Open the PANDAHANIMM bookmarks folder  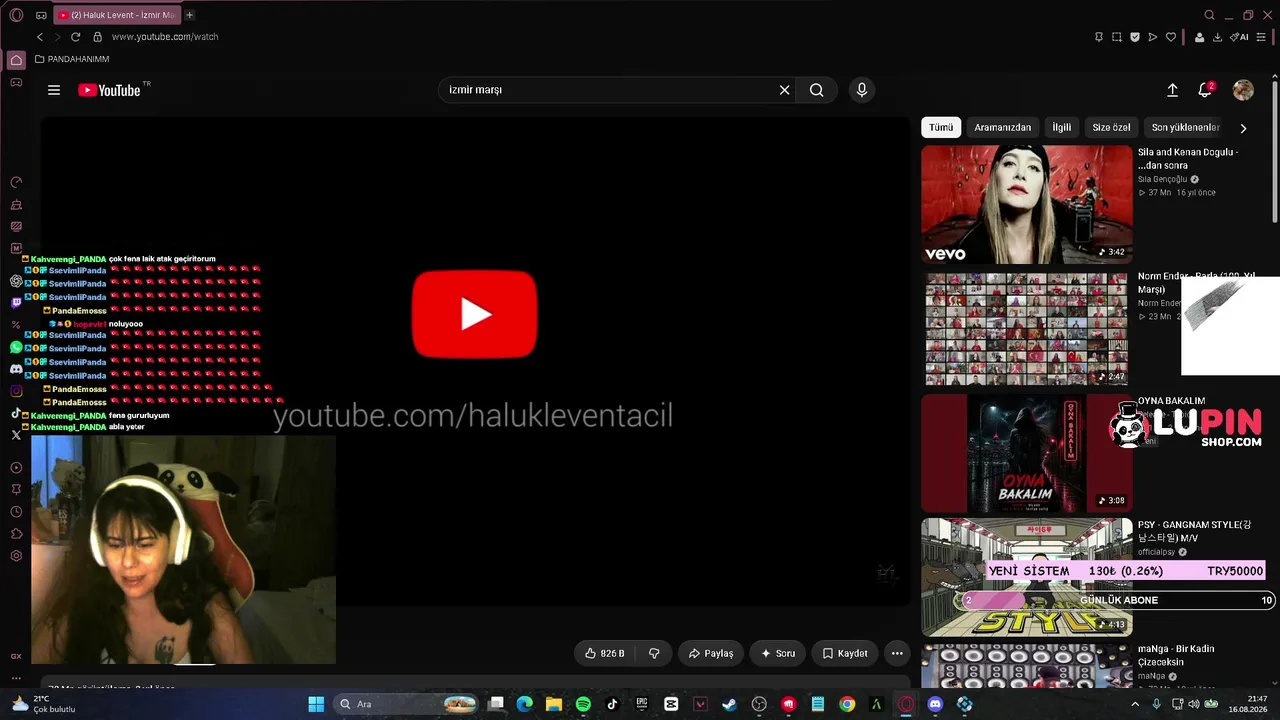(72, 59)
